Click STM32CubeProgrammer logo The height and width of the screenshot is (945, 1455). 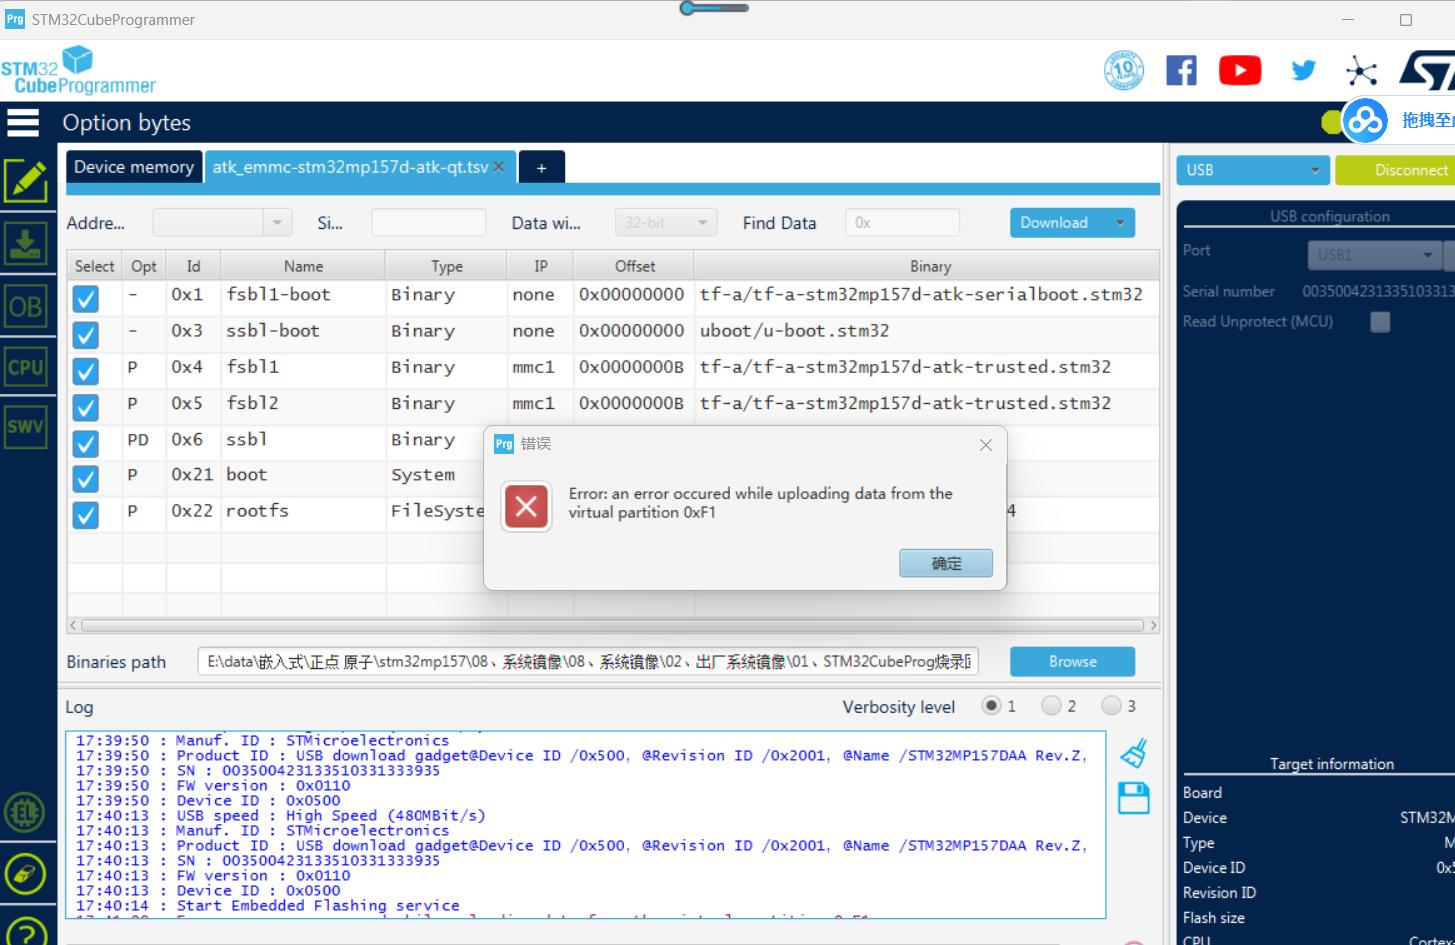tap(79, 71)
